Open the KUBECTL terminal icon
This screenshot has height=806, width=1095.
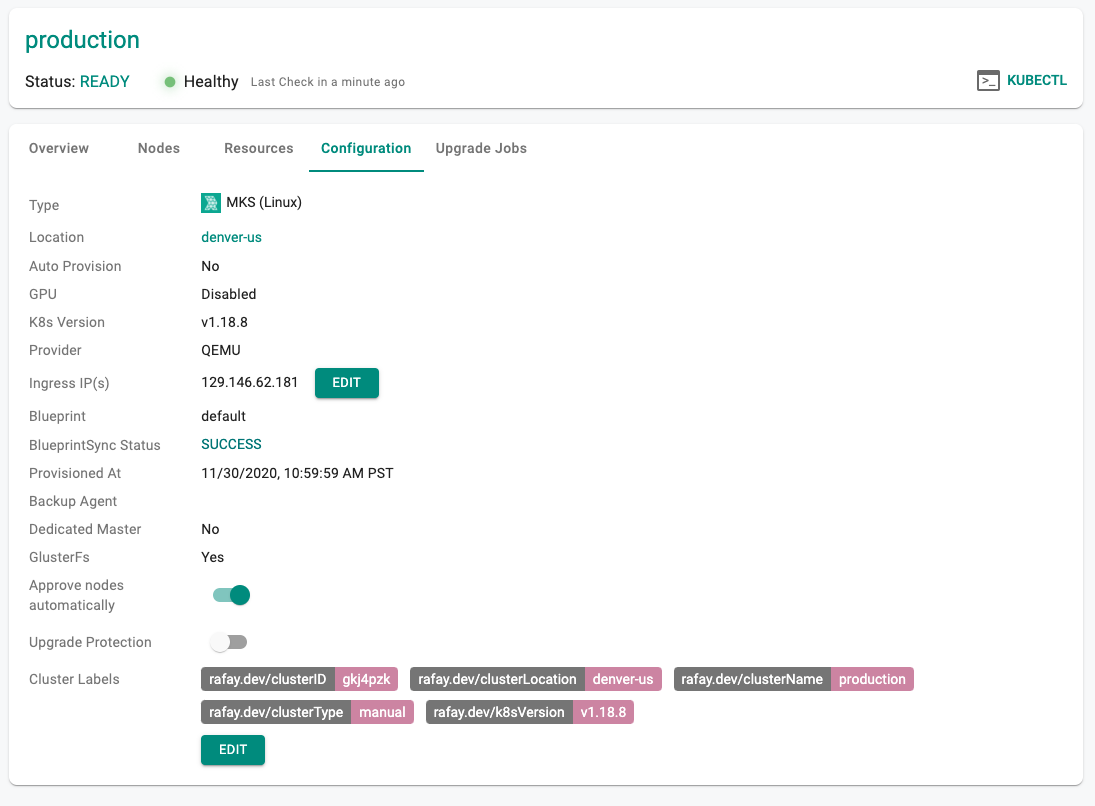pos(987,81)
